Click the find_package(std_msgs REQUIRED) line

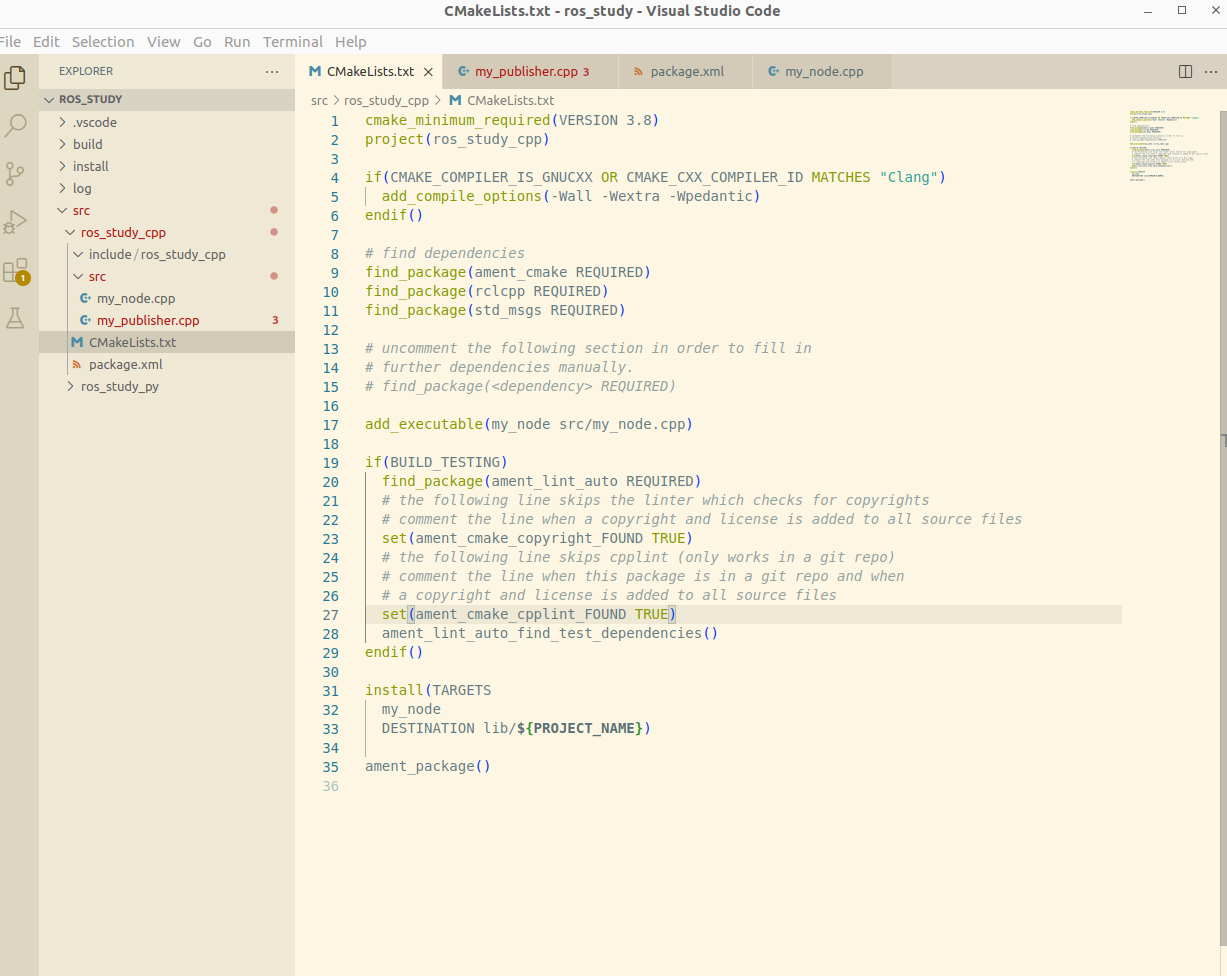click(495, 310)
